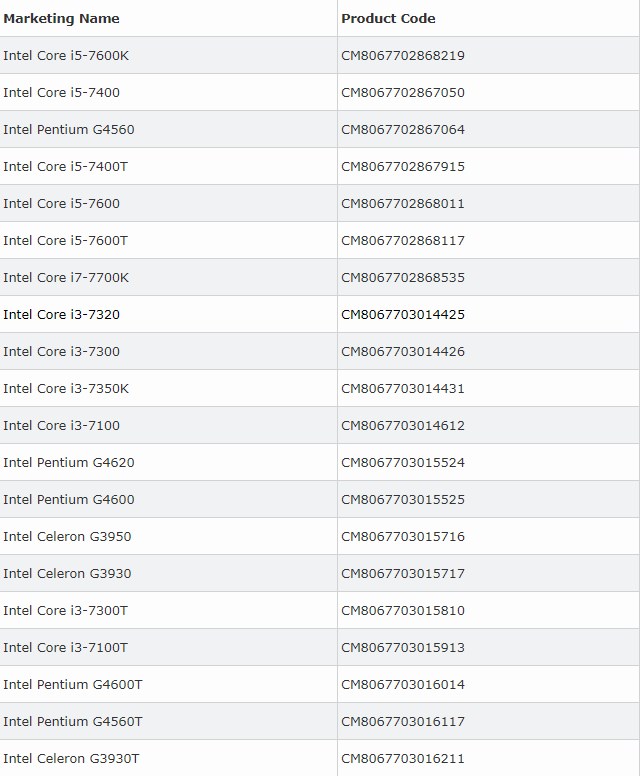Select the Intel Core i5-7600K cell
640x776 pixels.
pyautogui.click(x=66, y=56)
